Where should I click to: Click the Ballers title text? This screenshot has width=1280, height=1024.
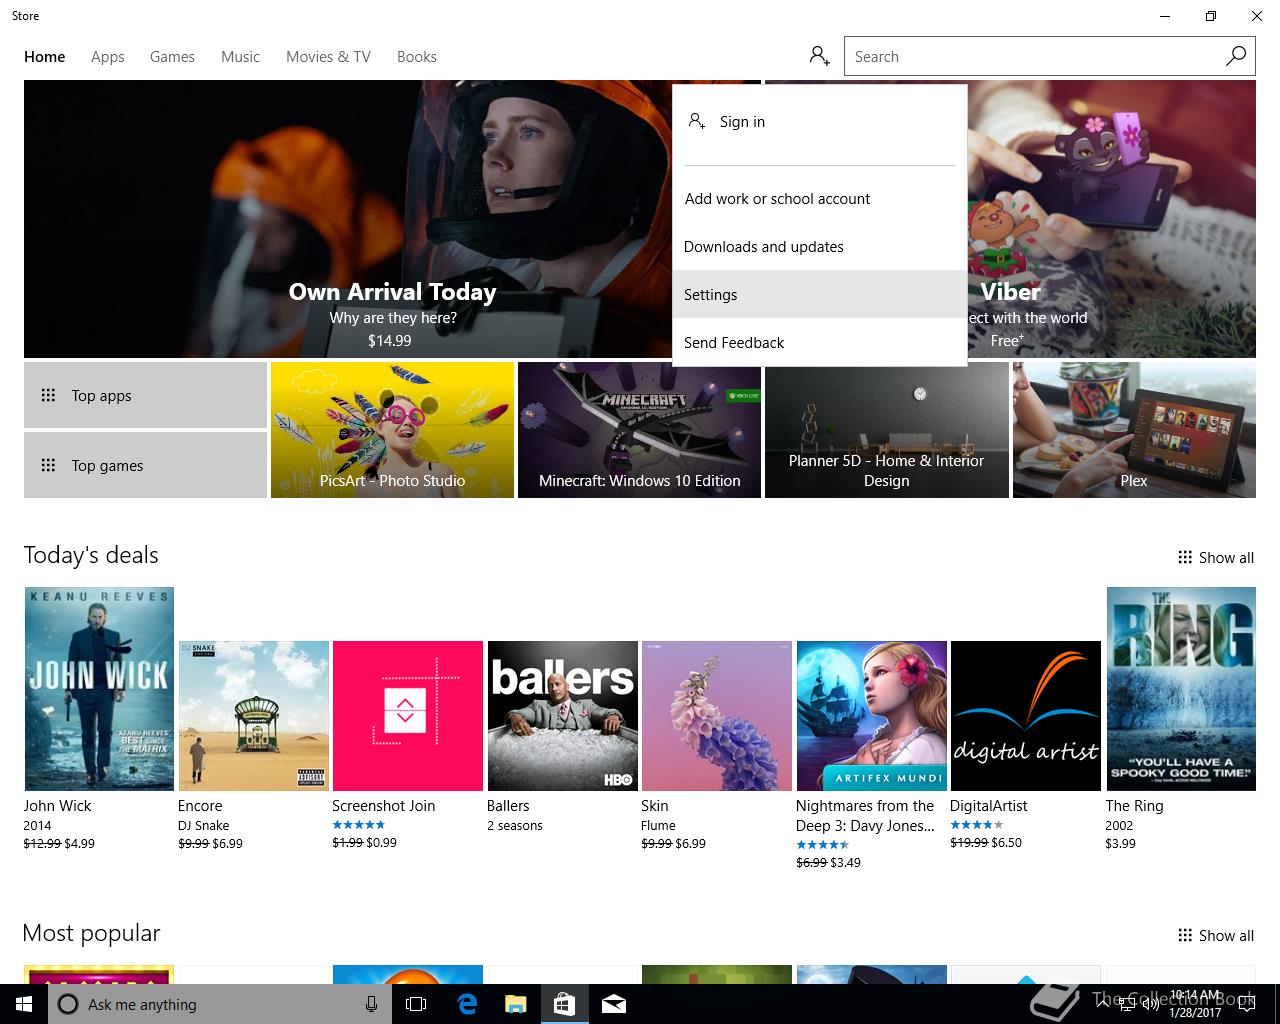[x=508, y=806]
